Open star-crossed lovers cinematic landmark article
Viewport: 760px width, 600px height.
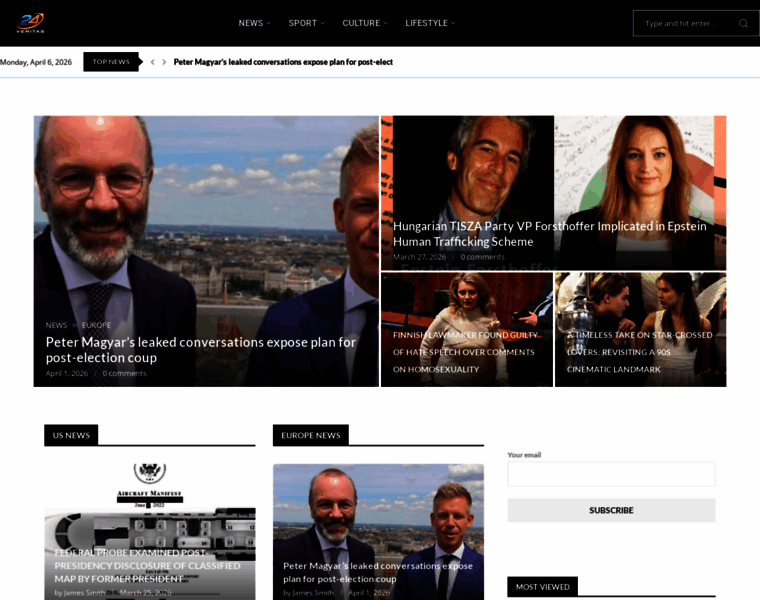pyautogui.click(x=639, y=352)
